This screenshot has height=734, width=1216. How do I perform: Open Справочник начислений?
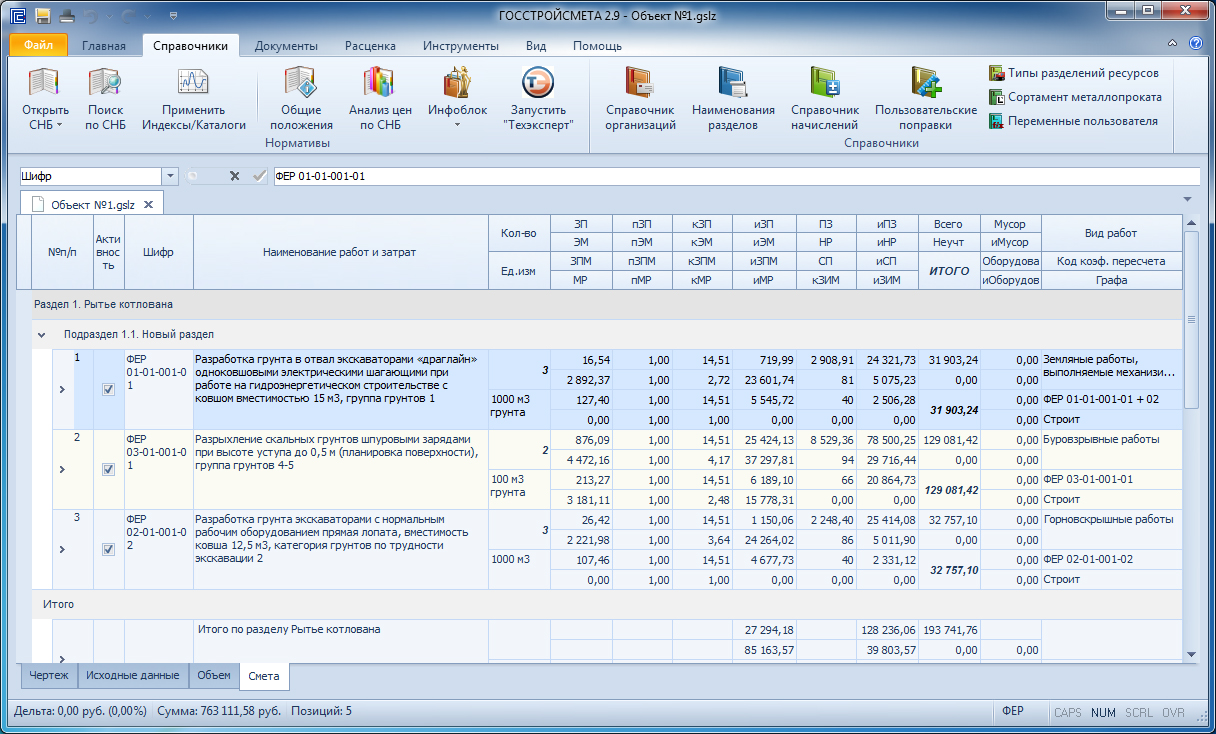pyautogui.click(x=825, y=98)
